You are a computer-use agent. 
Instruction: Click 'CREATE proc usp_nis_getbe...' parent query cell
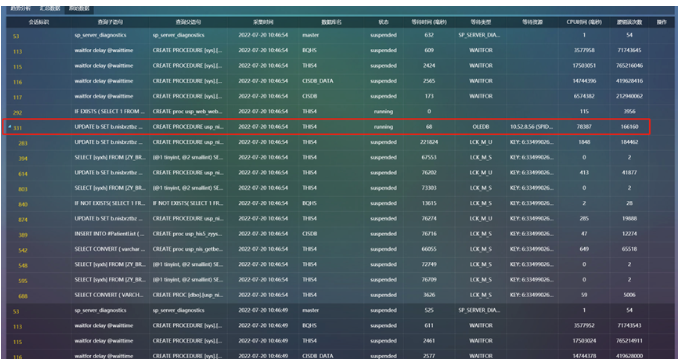point(187,249)
